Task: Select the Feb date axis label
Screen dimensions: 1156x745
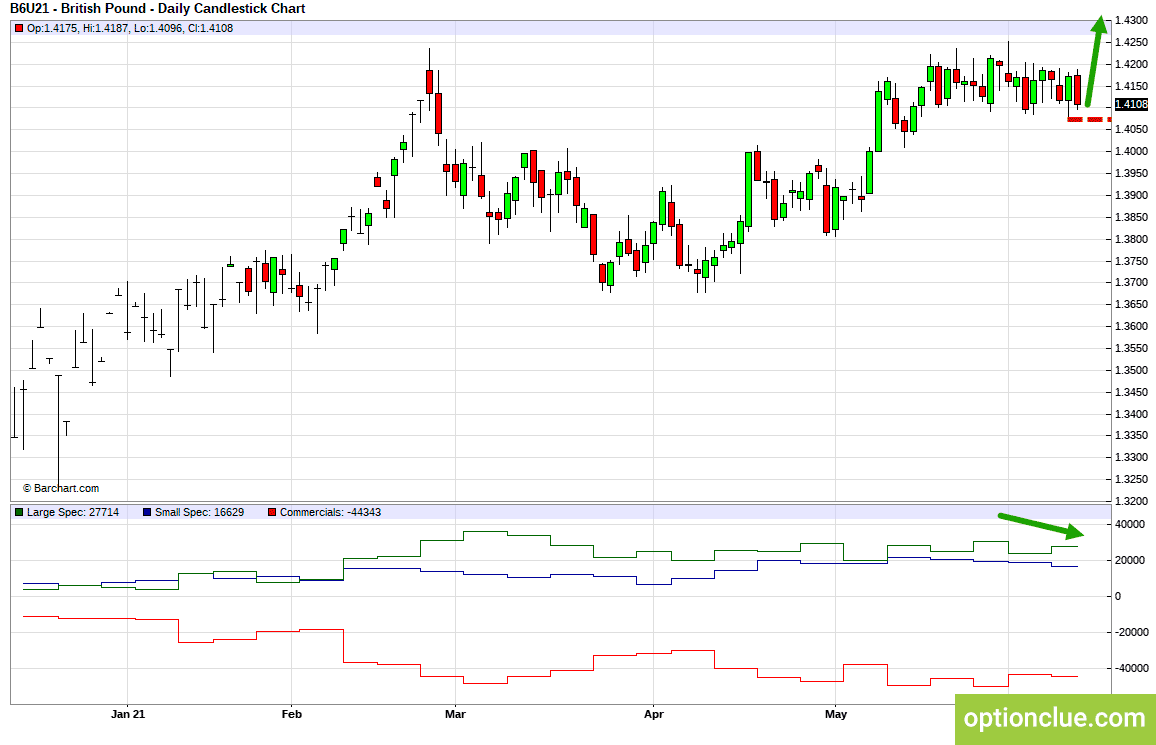Action: click(292, 714)
